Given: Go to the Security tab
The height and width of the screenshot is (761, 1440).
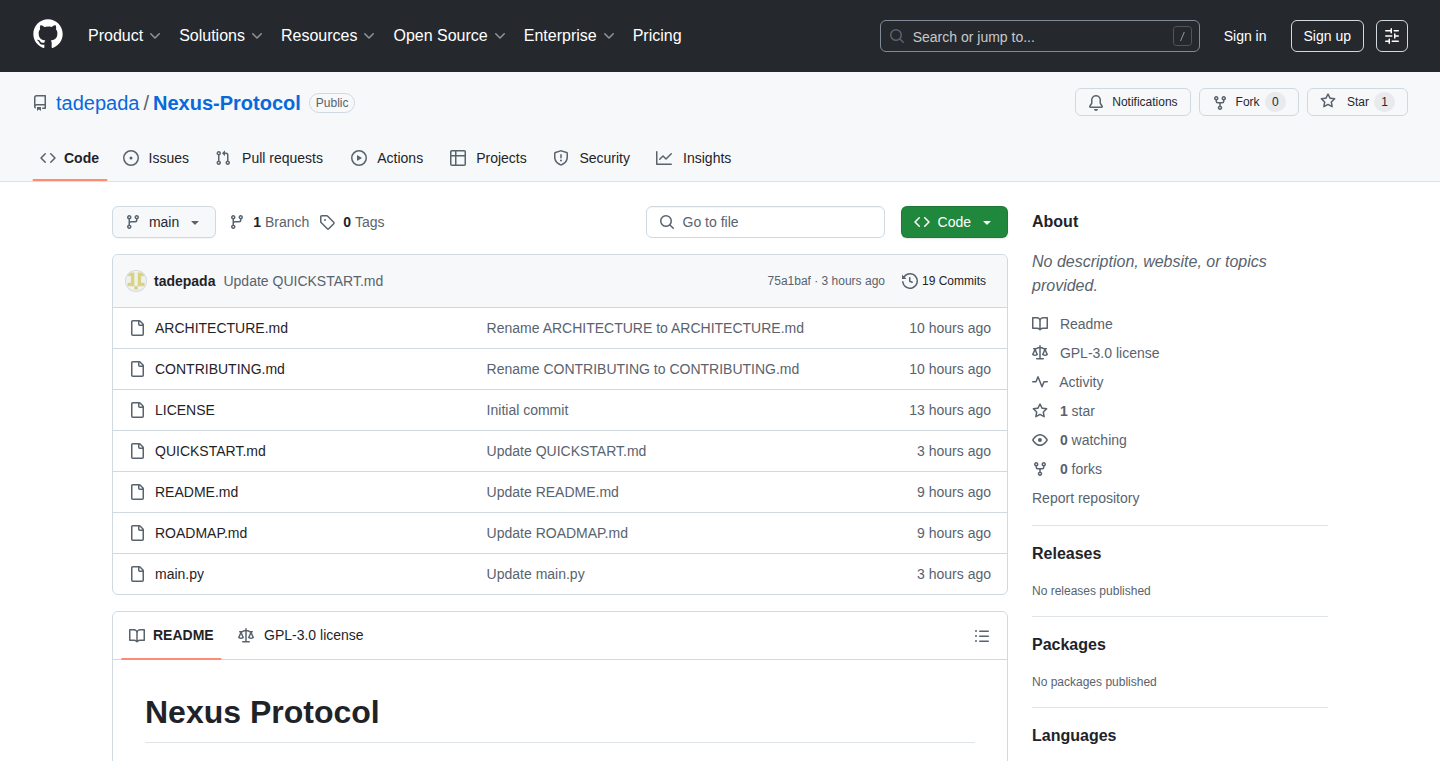Looking at the screenshot, I should point(592,158).
